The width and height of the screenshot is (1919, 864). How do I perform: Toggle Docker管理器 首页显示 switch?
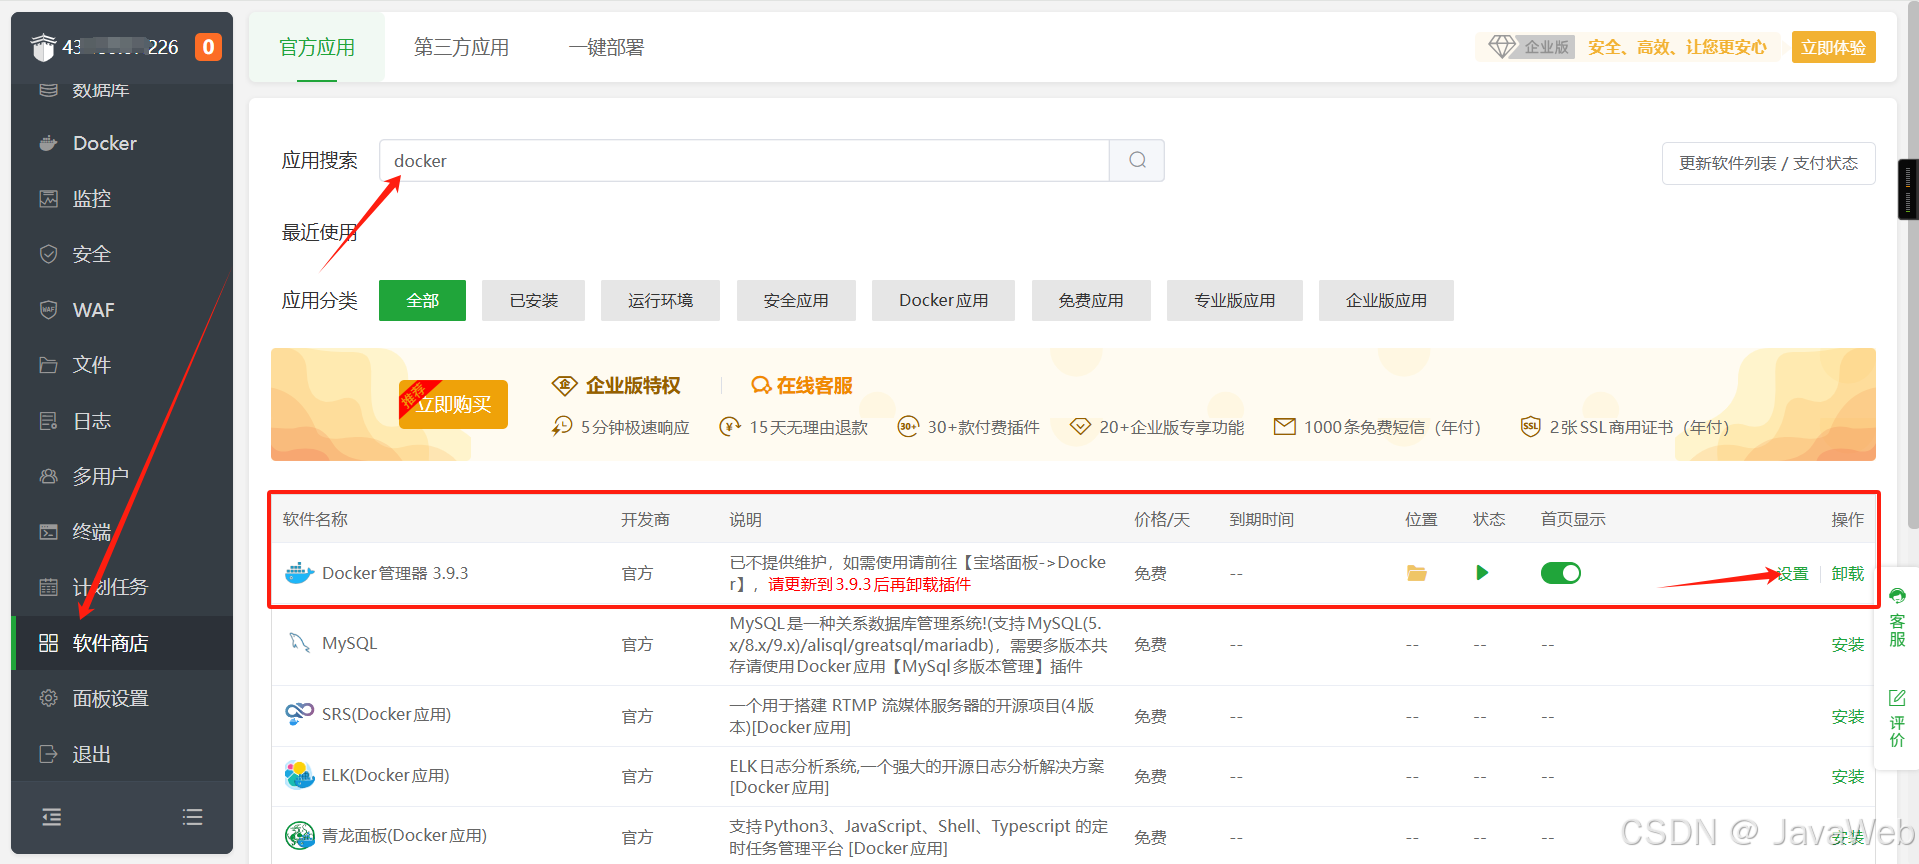point(1560,573)
